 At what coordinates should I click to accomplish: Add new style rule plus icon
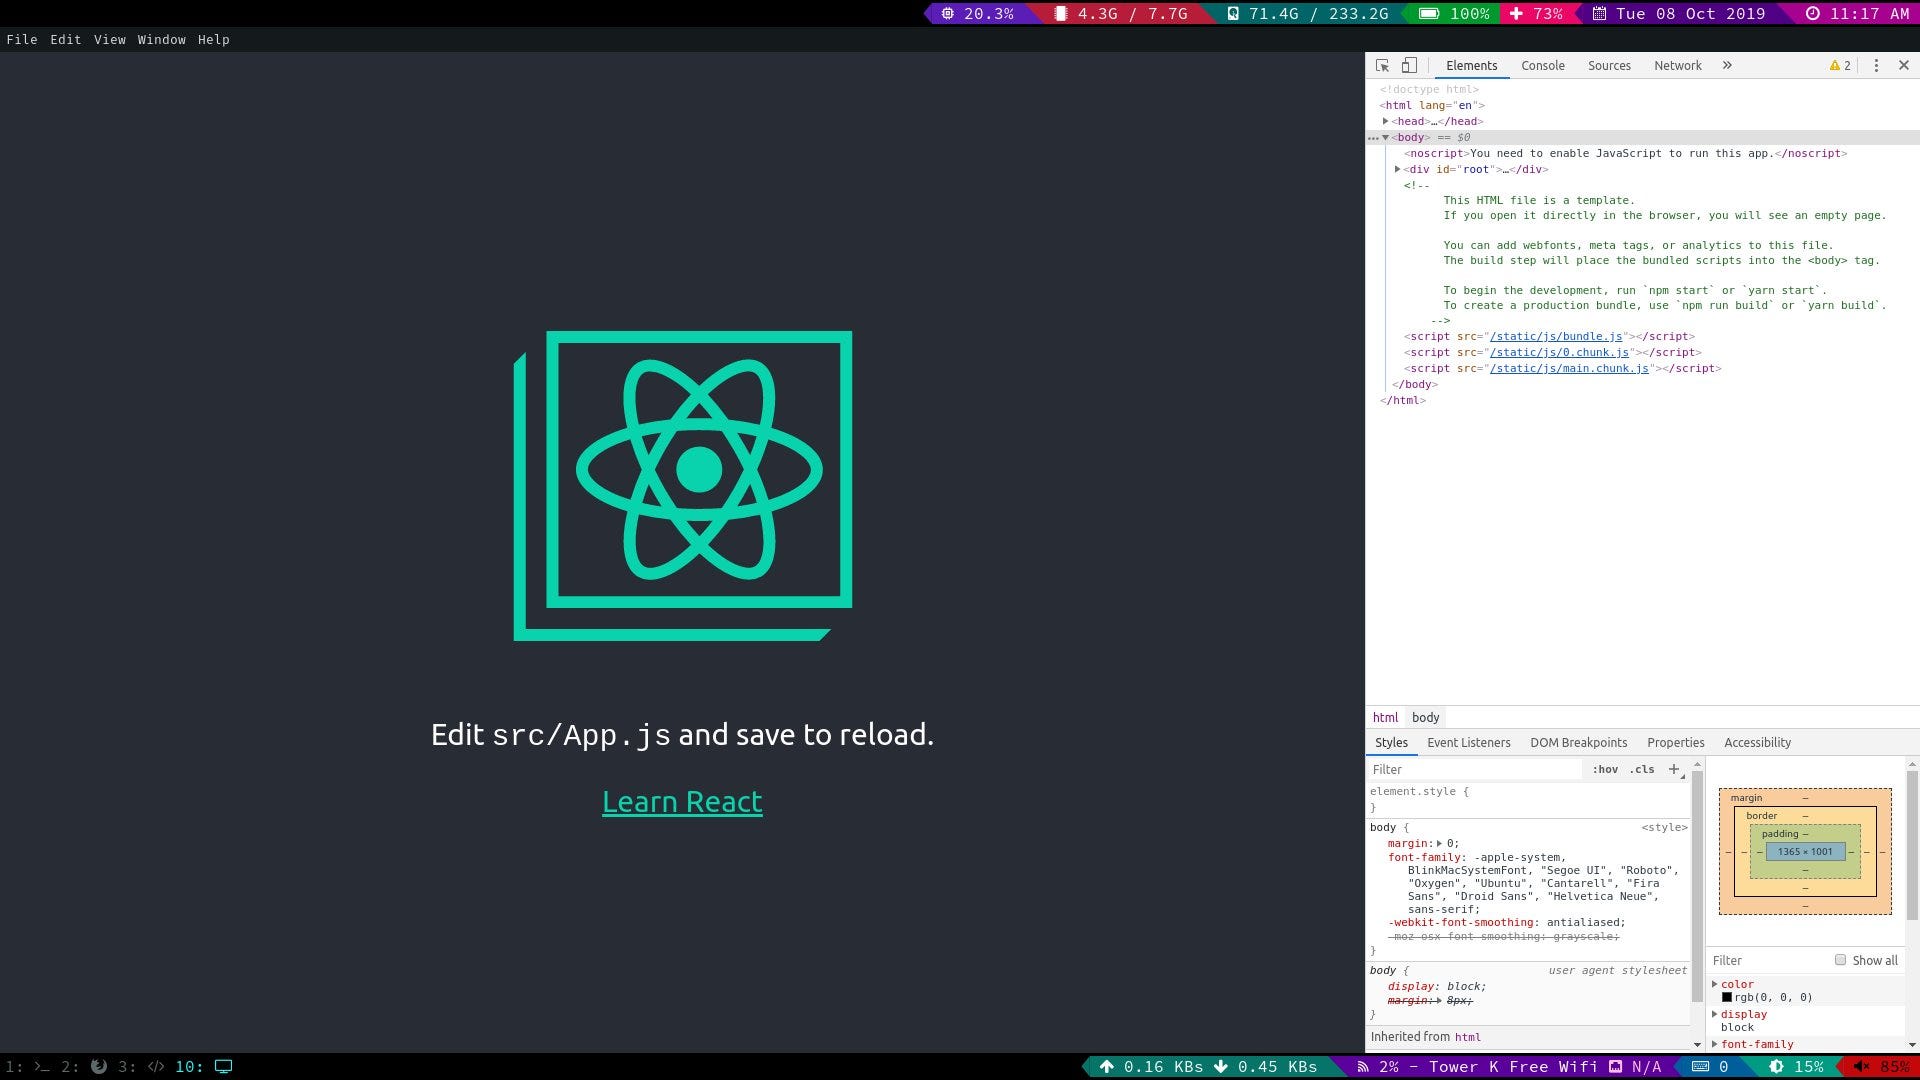pyautogui.click(x=1674, y=769)
